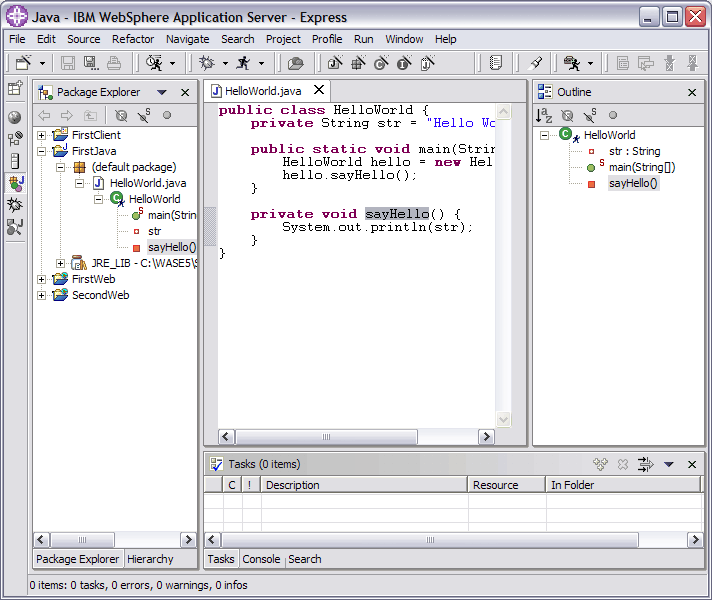Toggle Hide Non-Public Members in Package Explorer
This screenshot has width=712, height=600.
167,115
